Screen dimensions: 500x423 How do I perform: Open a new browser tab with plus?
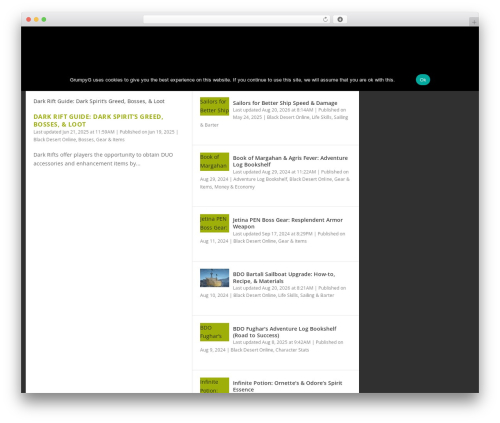tap(474, 22)
